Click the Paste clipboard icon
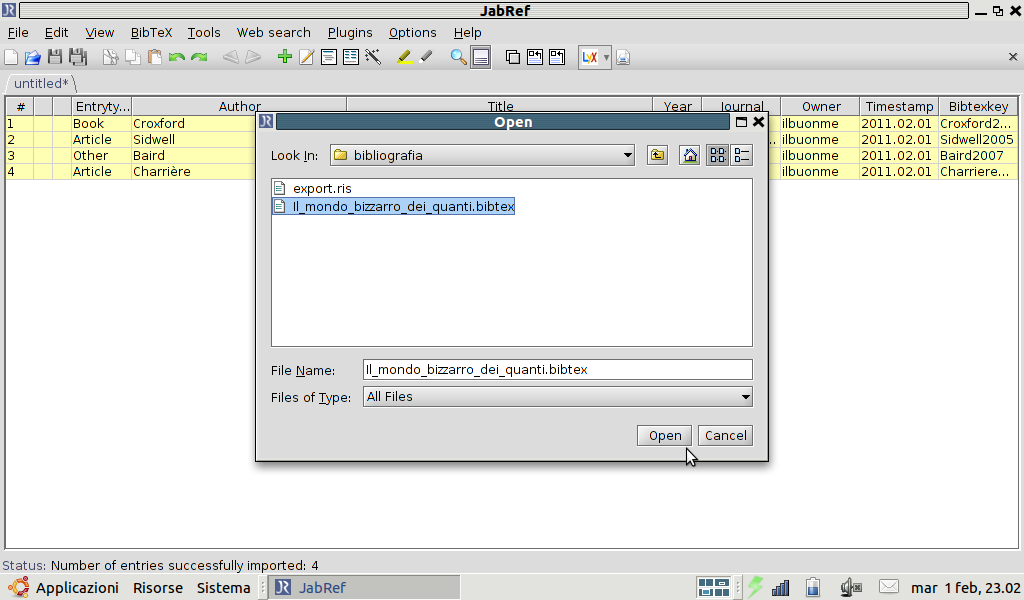 click(x=155, y=57)
